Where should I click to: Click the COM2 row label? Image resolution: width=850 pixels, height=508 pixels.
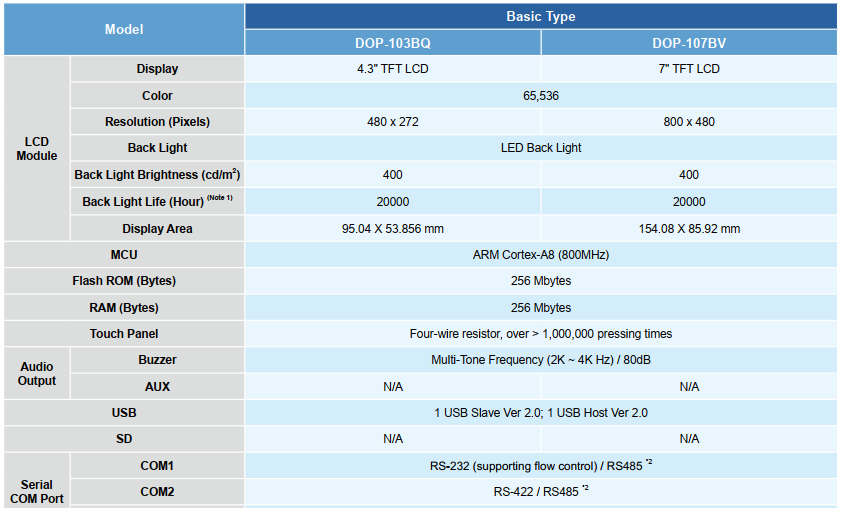pos(157,492)
